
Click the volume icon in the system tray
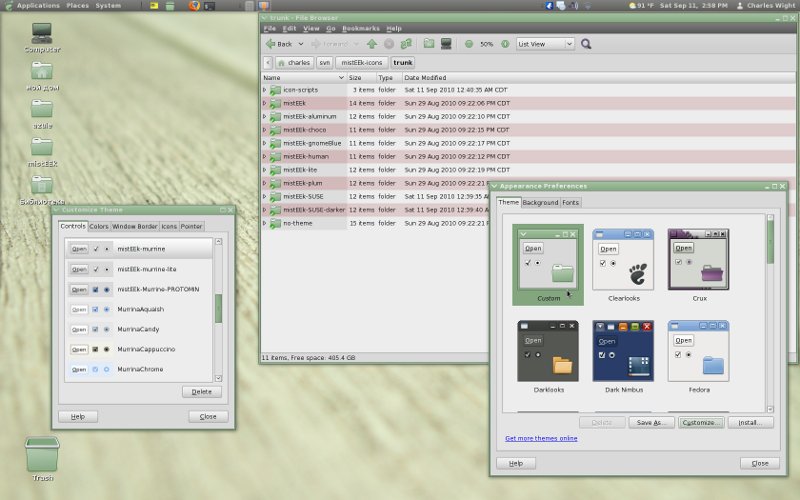[x=574, y=6]
